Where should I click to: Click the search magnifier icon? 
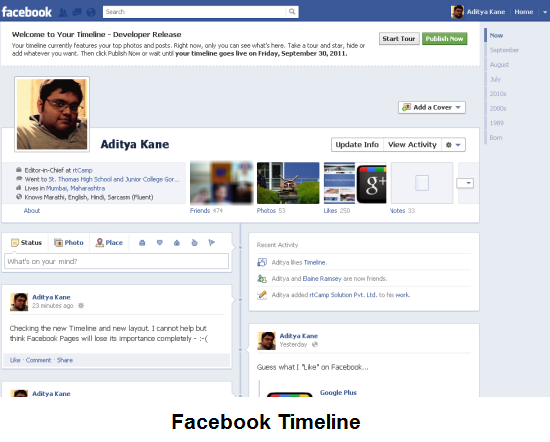click(292, 12)
